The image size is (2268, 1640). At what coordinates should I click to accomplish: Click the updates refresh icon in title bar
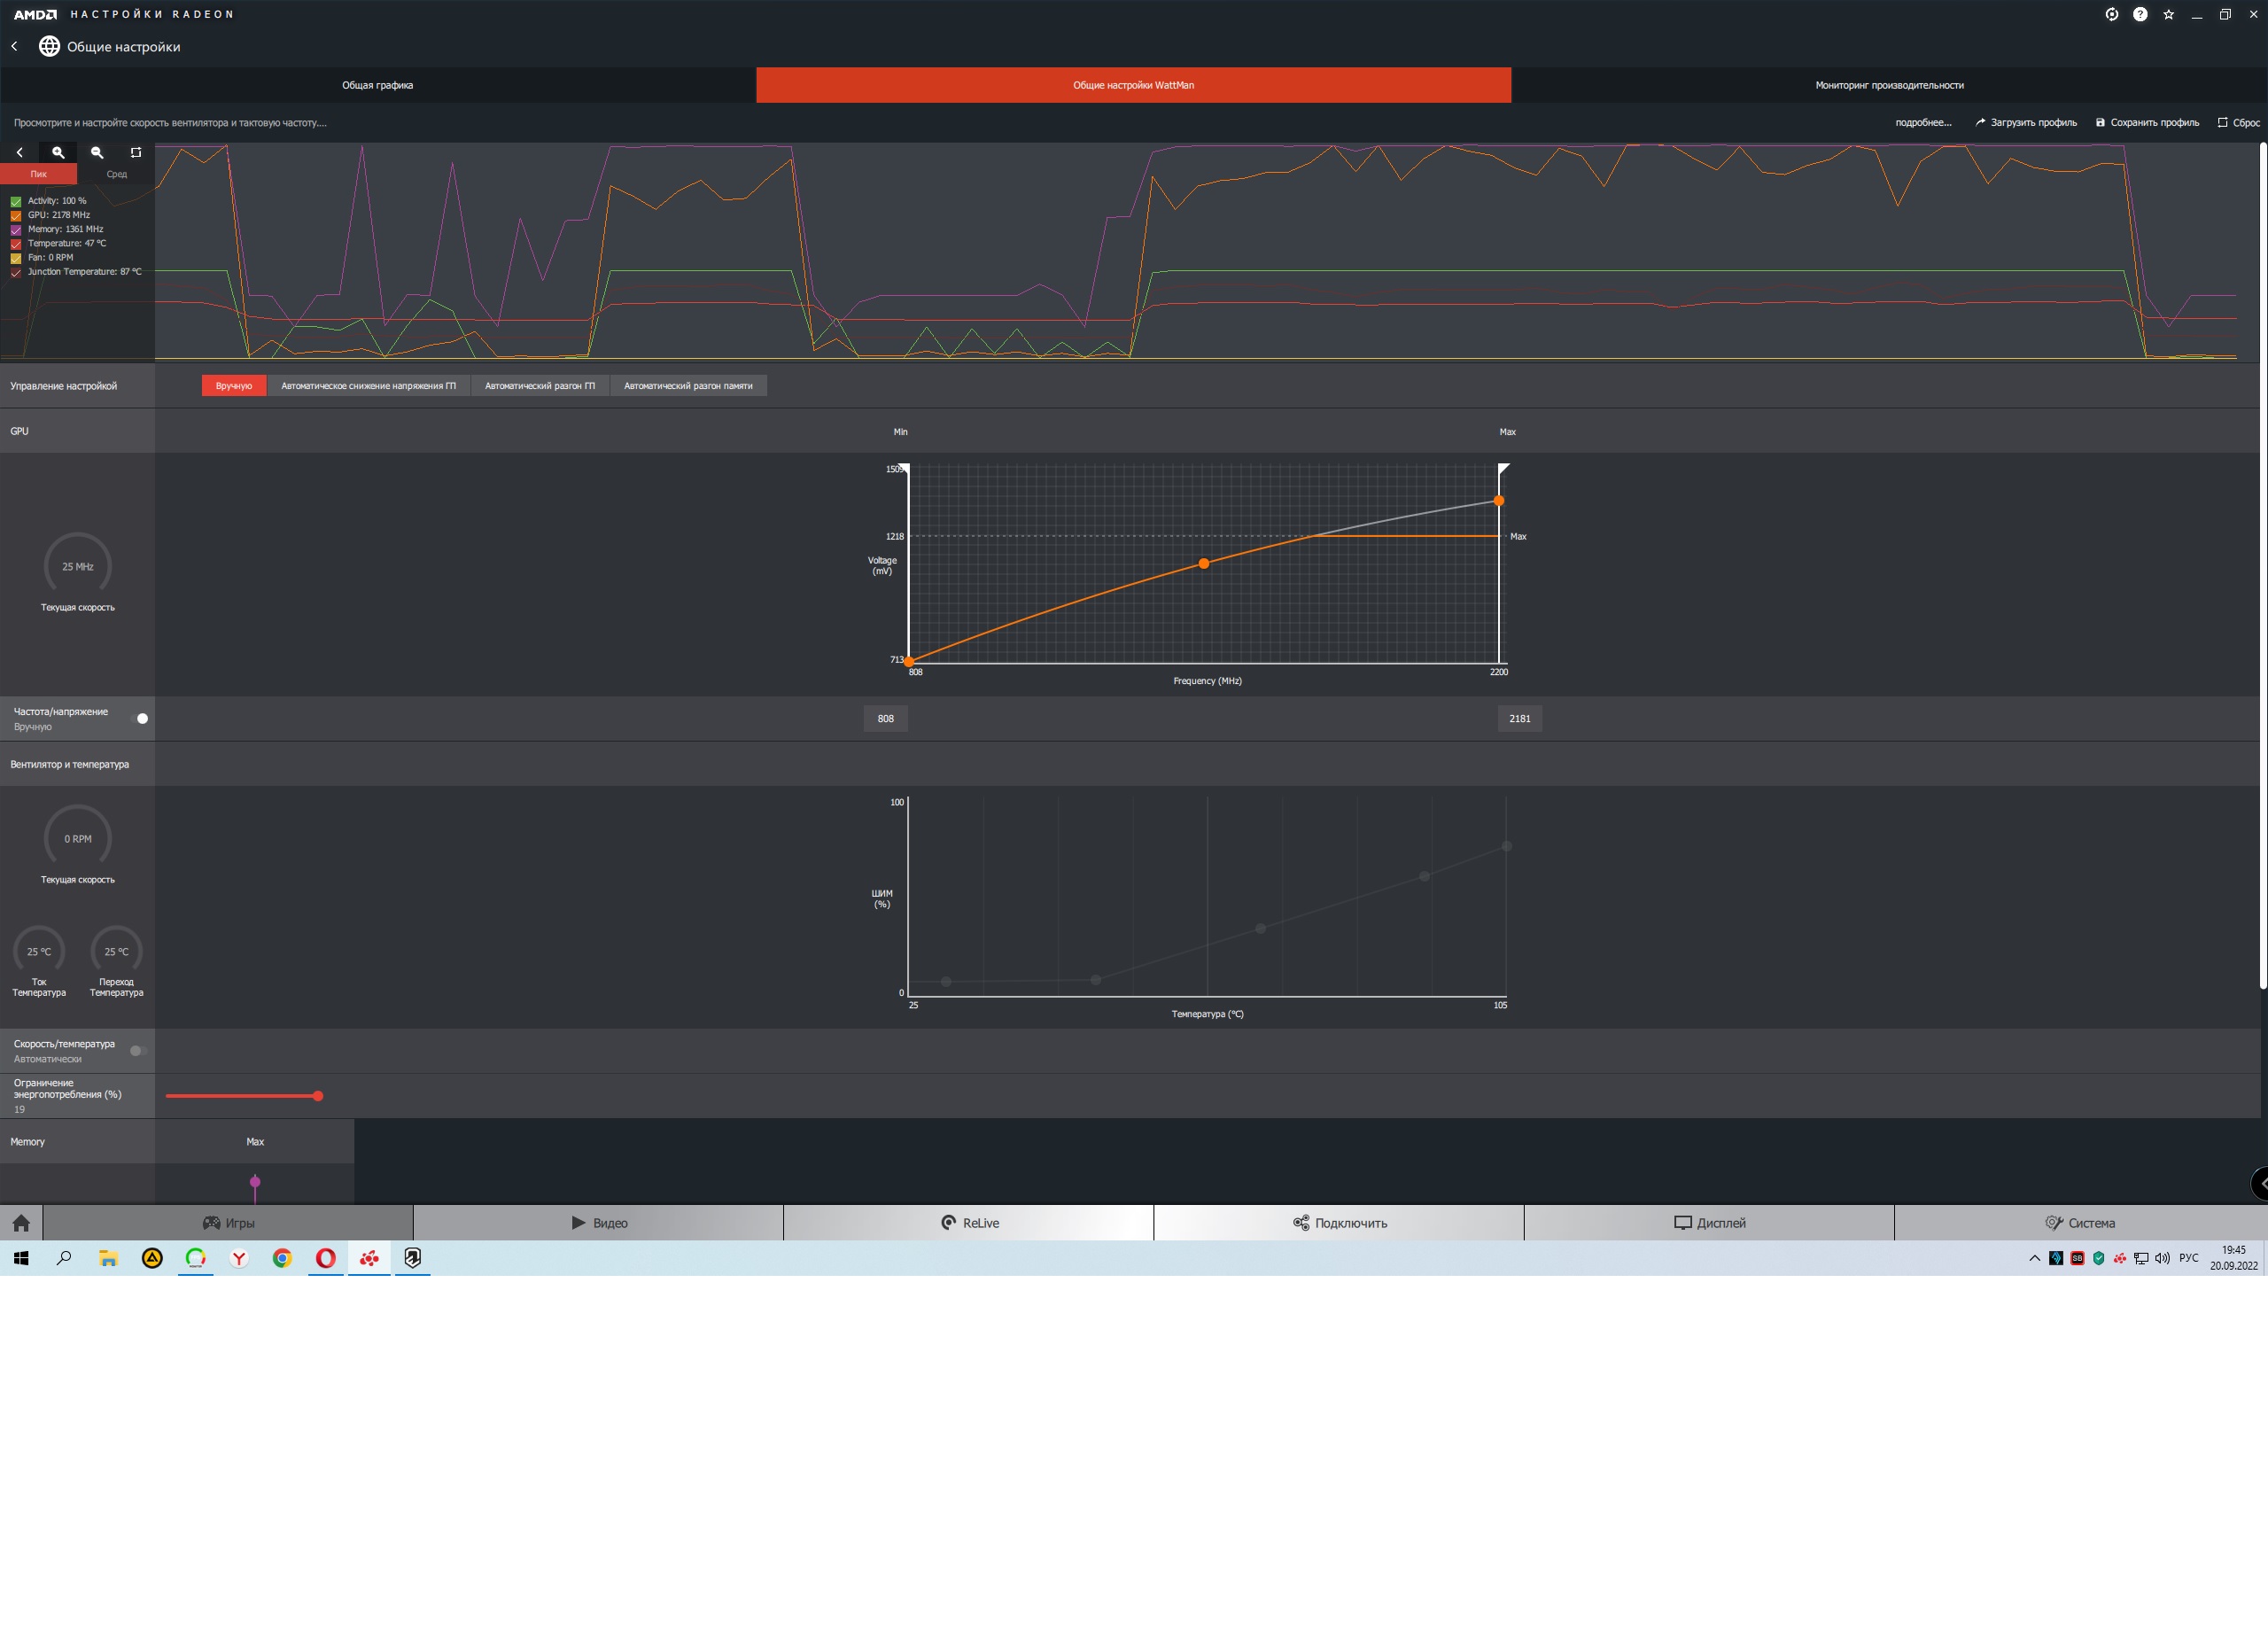(2111, 14)
